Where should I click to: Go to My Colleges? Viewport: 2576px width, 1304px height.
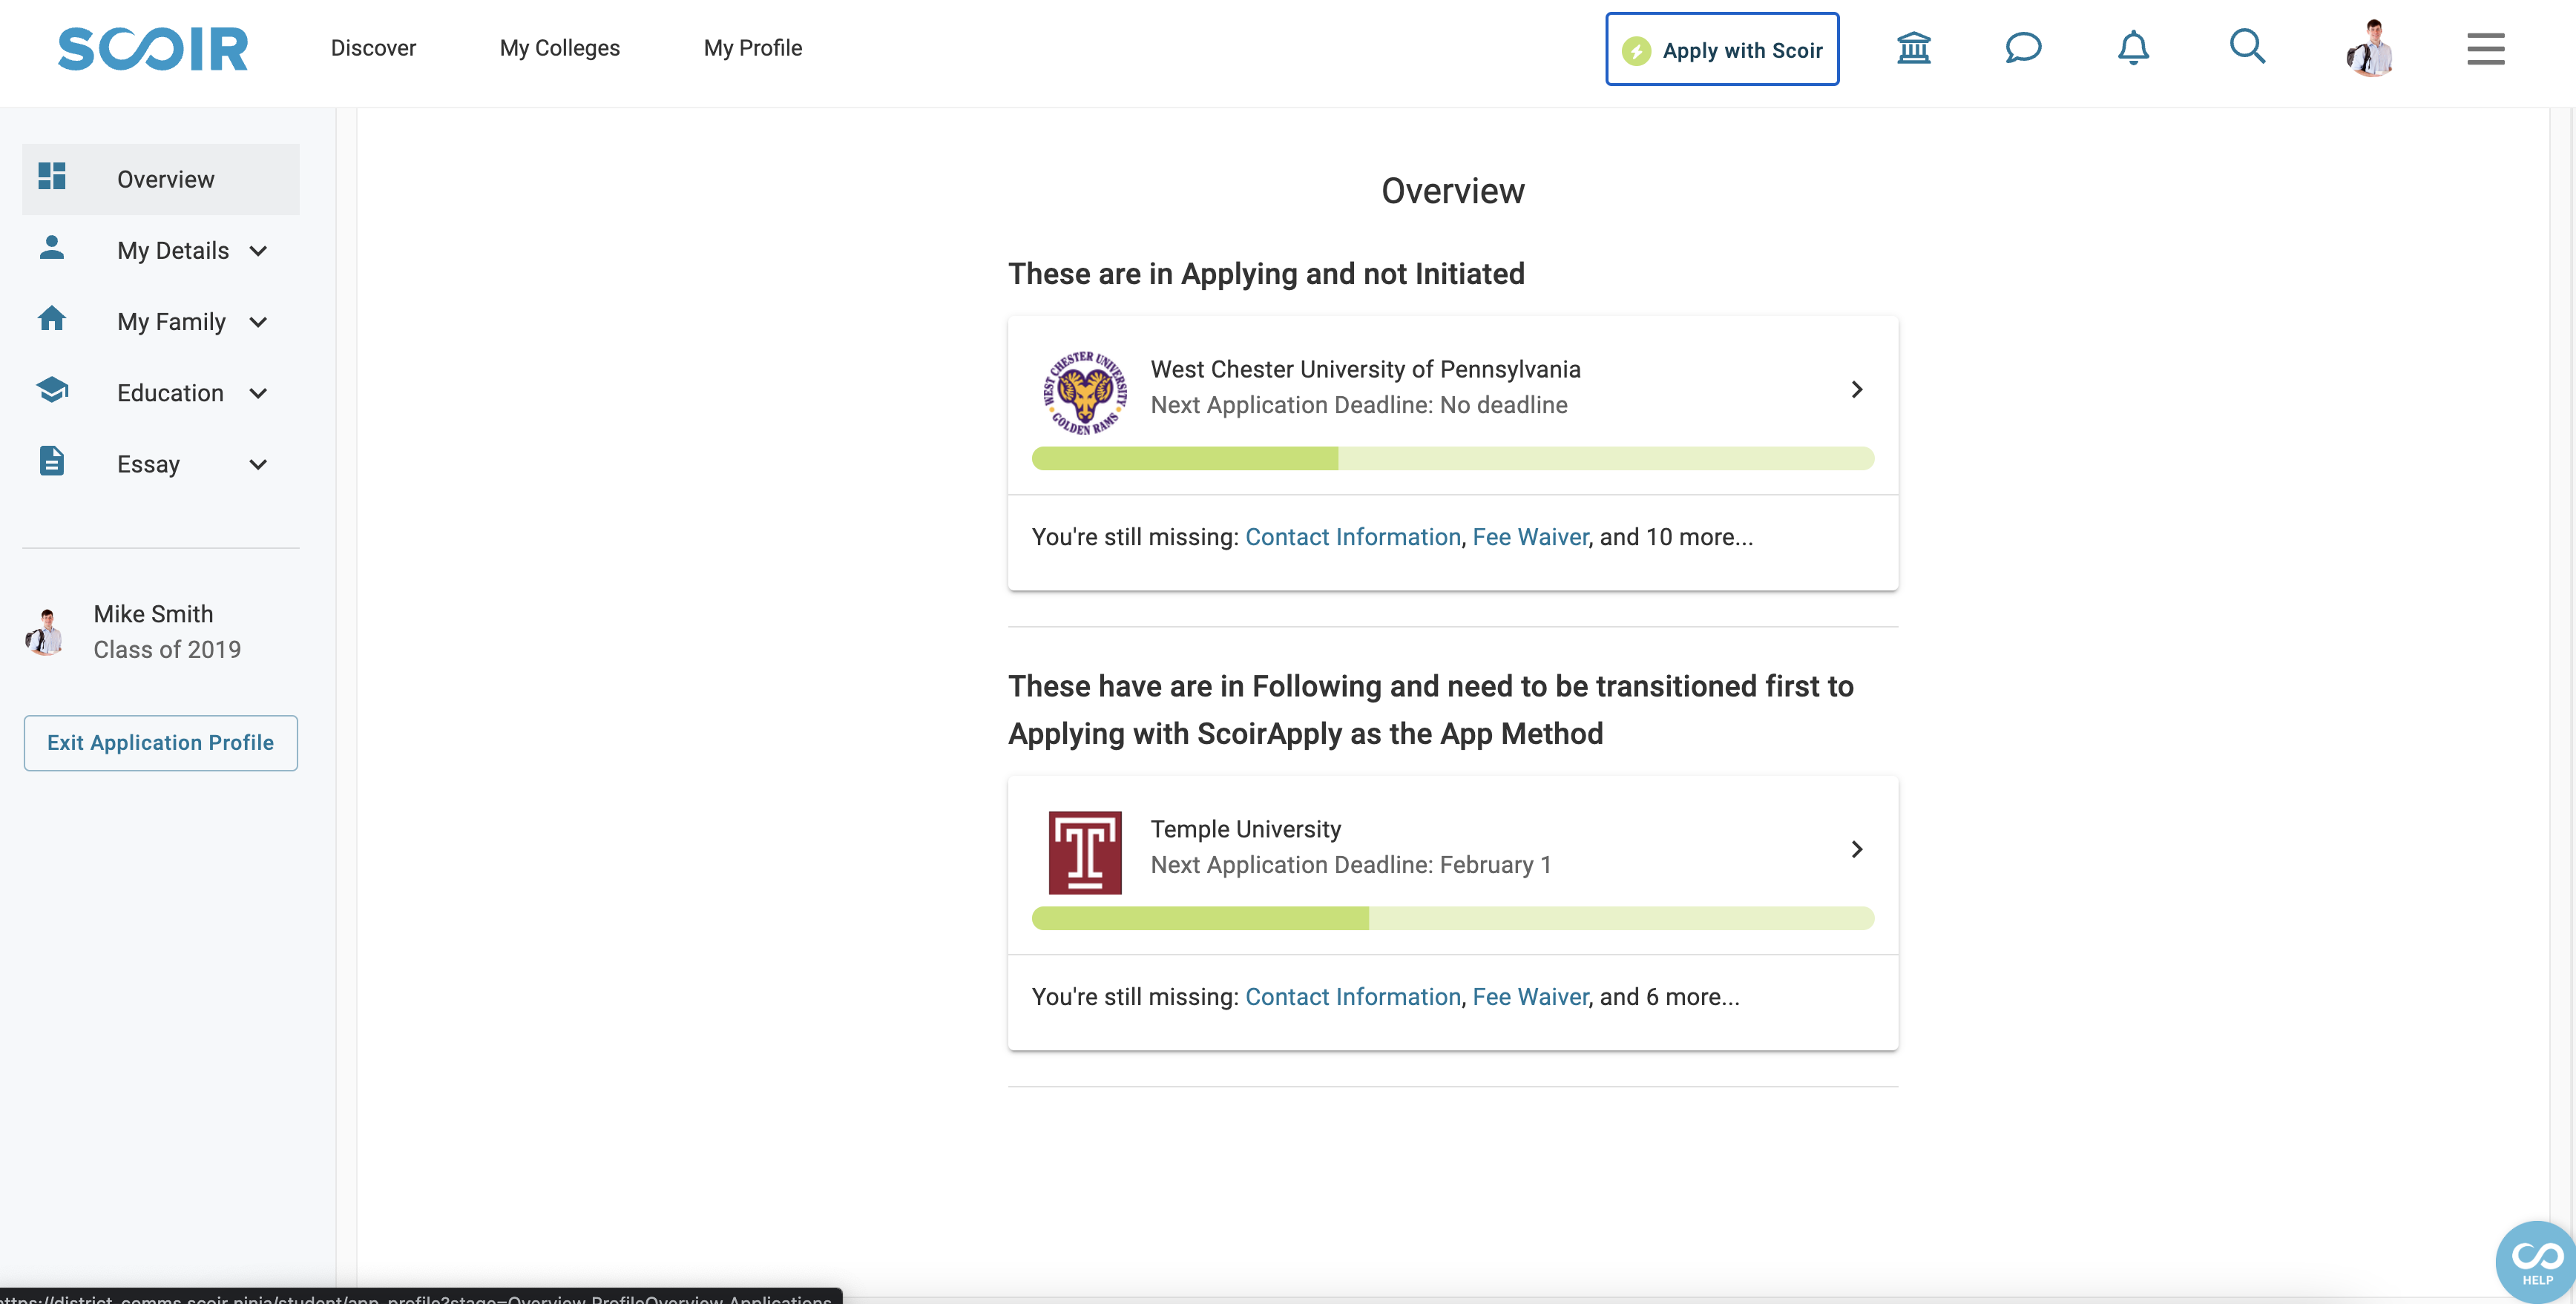pos(560,48)
